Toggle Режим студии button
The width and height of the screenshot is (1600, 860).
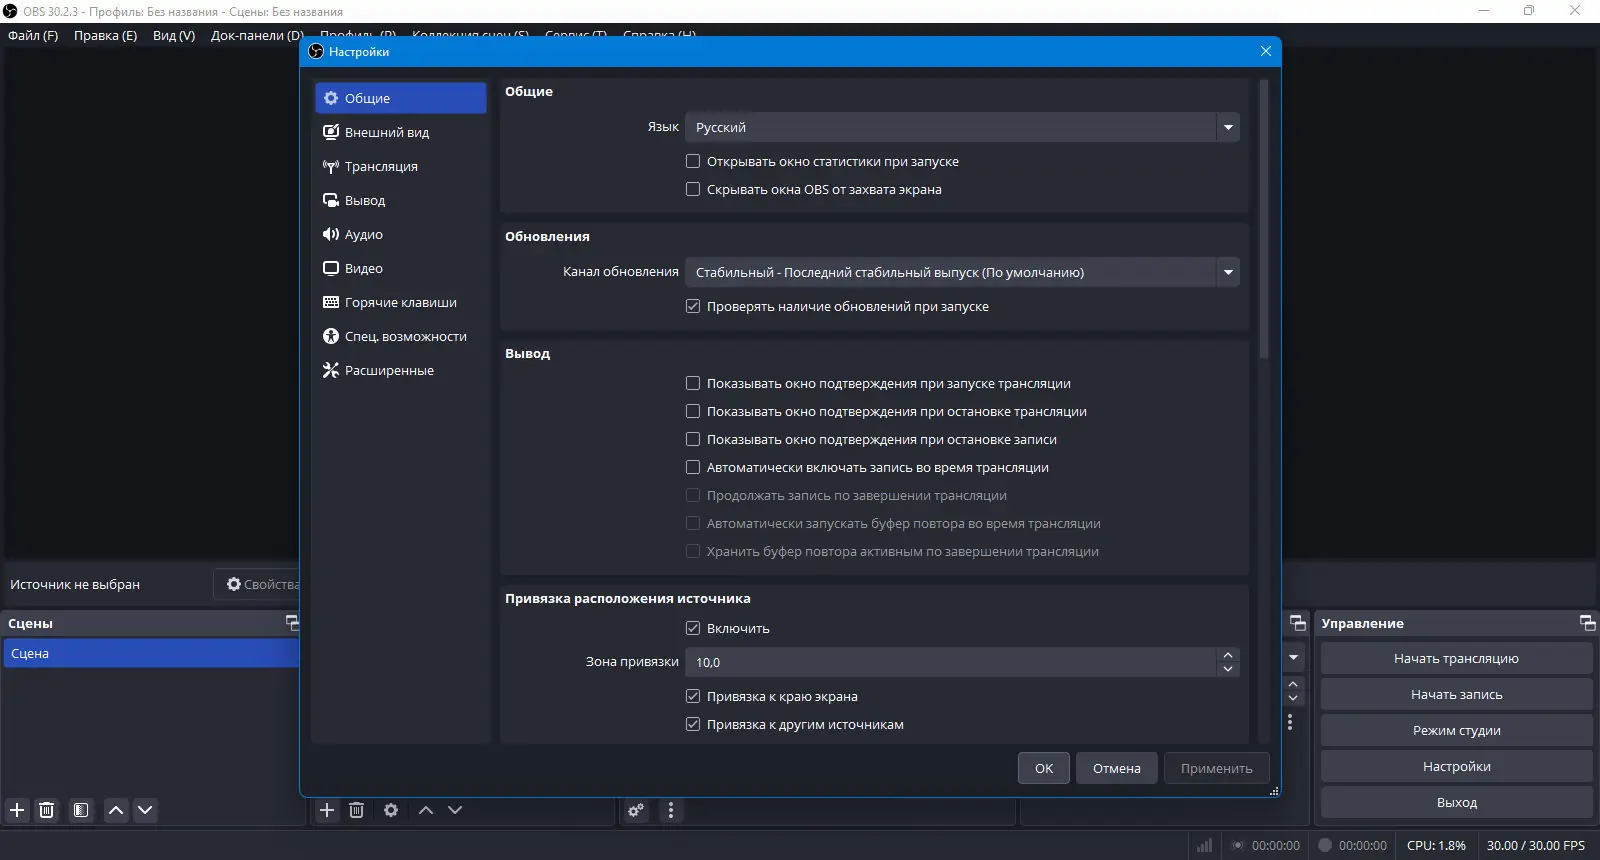coord(1456,730)
